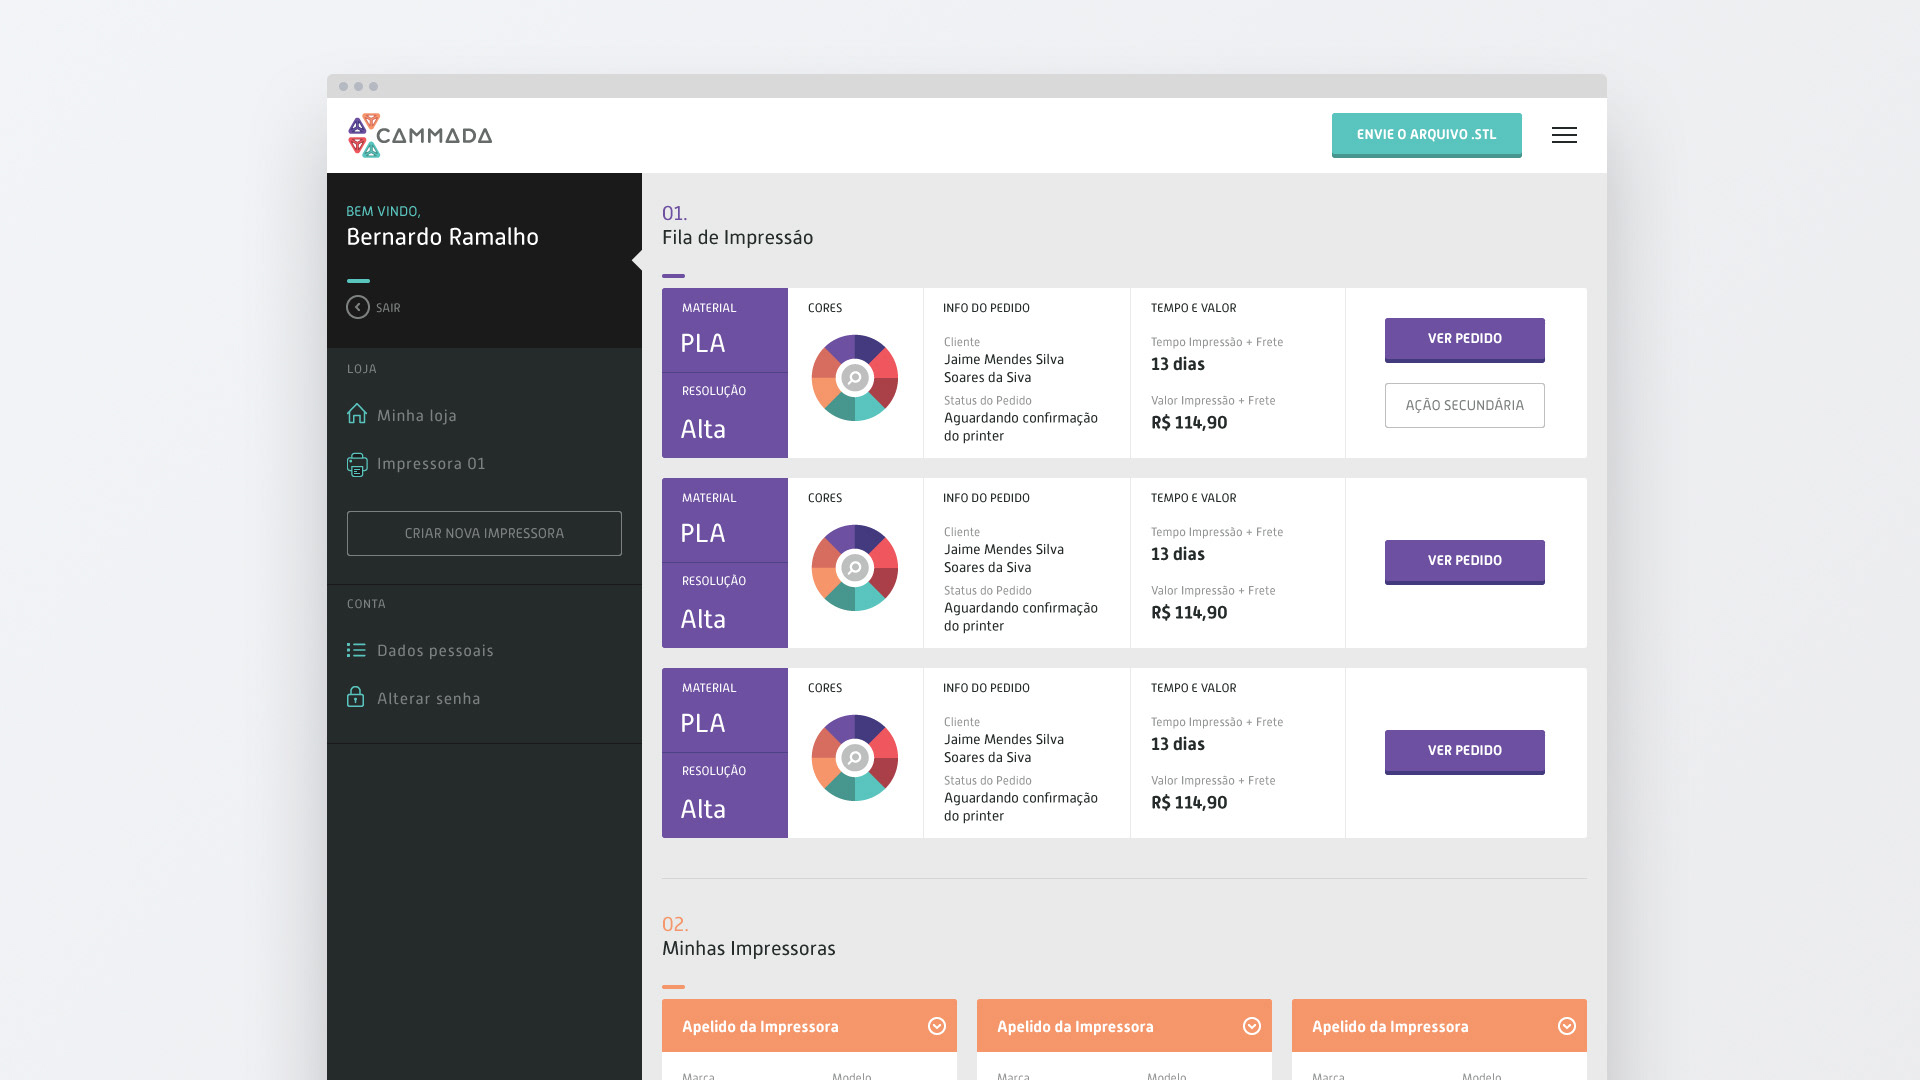Click the Fila de Impressão heading
The width and height of the screenshot is (1920, 1080).
(x=737, y=238)
